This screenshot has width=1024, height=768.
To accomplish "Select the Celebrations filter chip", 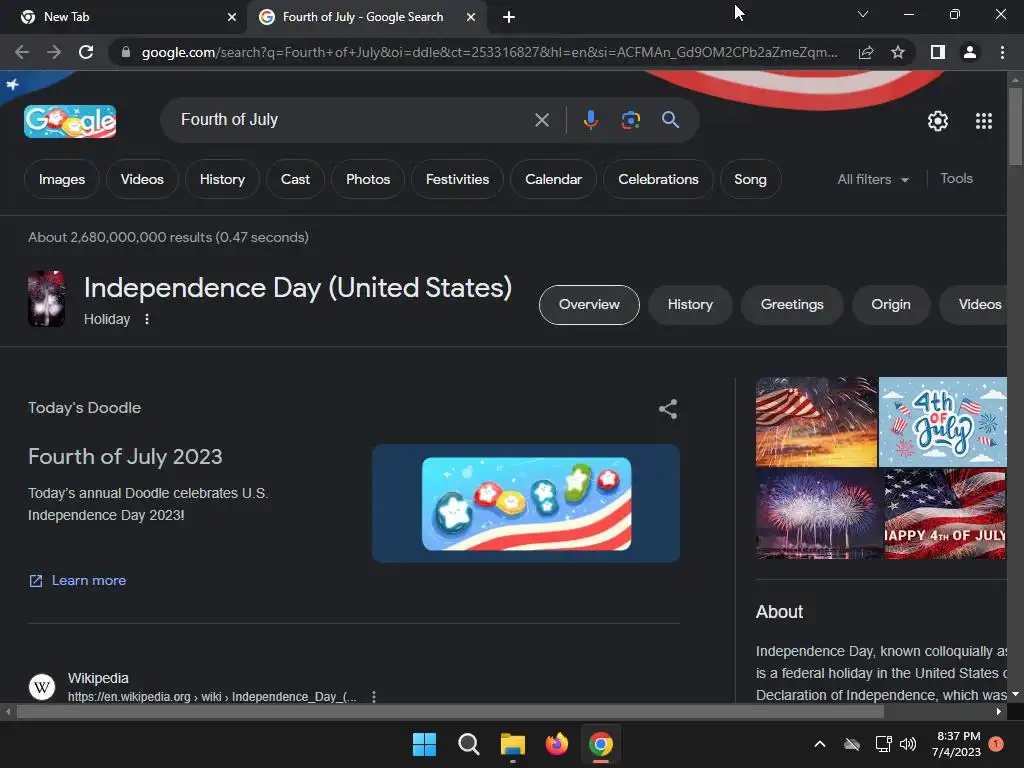I will [x=658, y=179].
